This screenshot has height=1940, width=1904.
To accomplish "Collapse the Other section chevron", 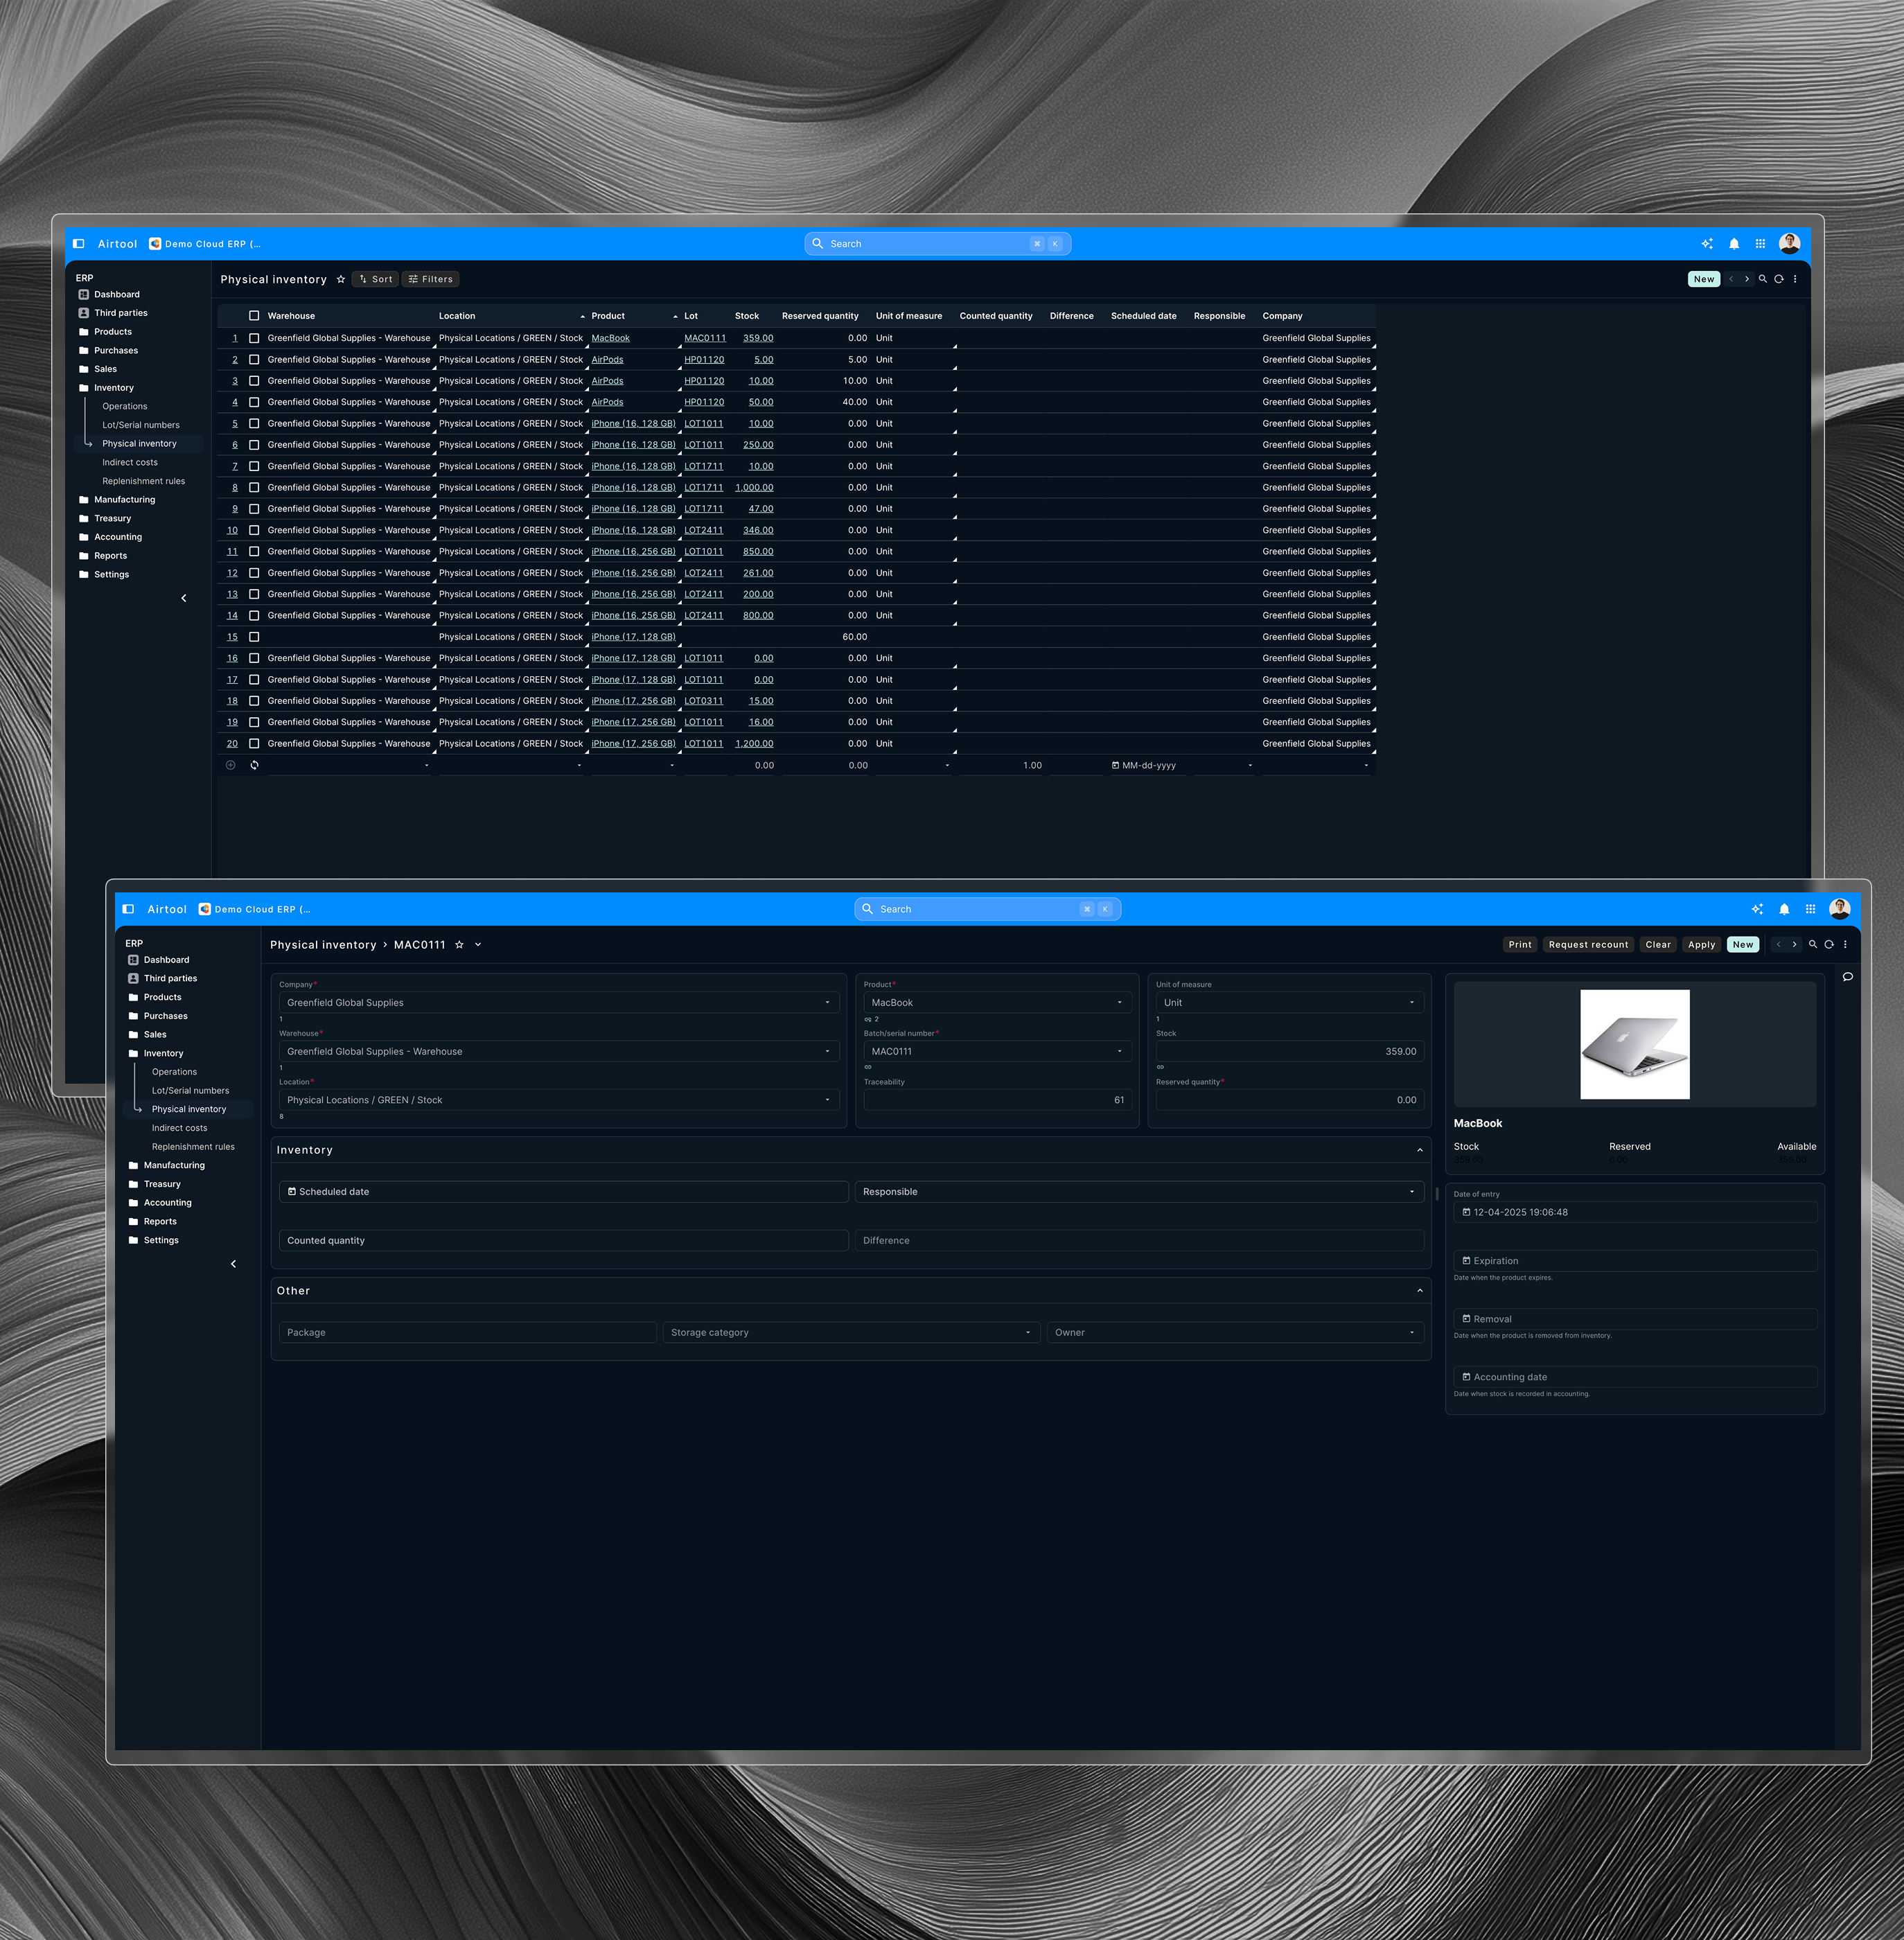I will click(1419, 1291).
